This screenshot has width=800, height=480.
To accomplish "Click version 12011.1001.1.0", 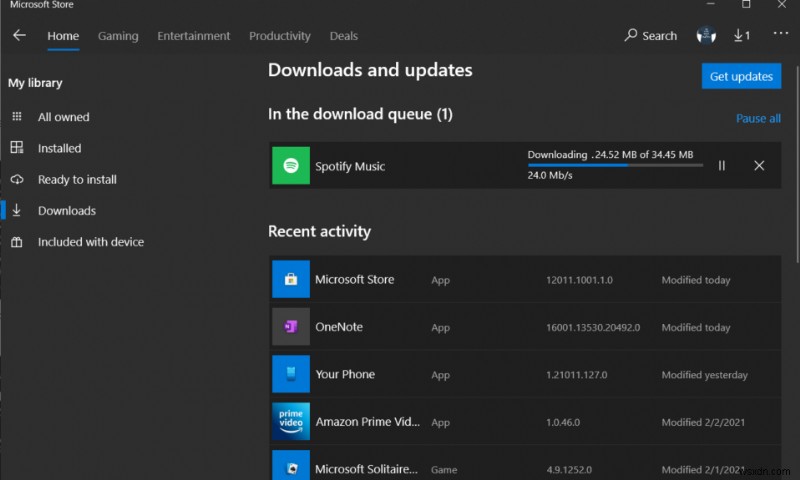I will (x=580, y=280).
